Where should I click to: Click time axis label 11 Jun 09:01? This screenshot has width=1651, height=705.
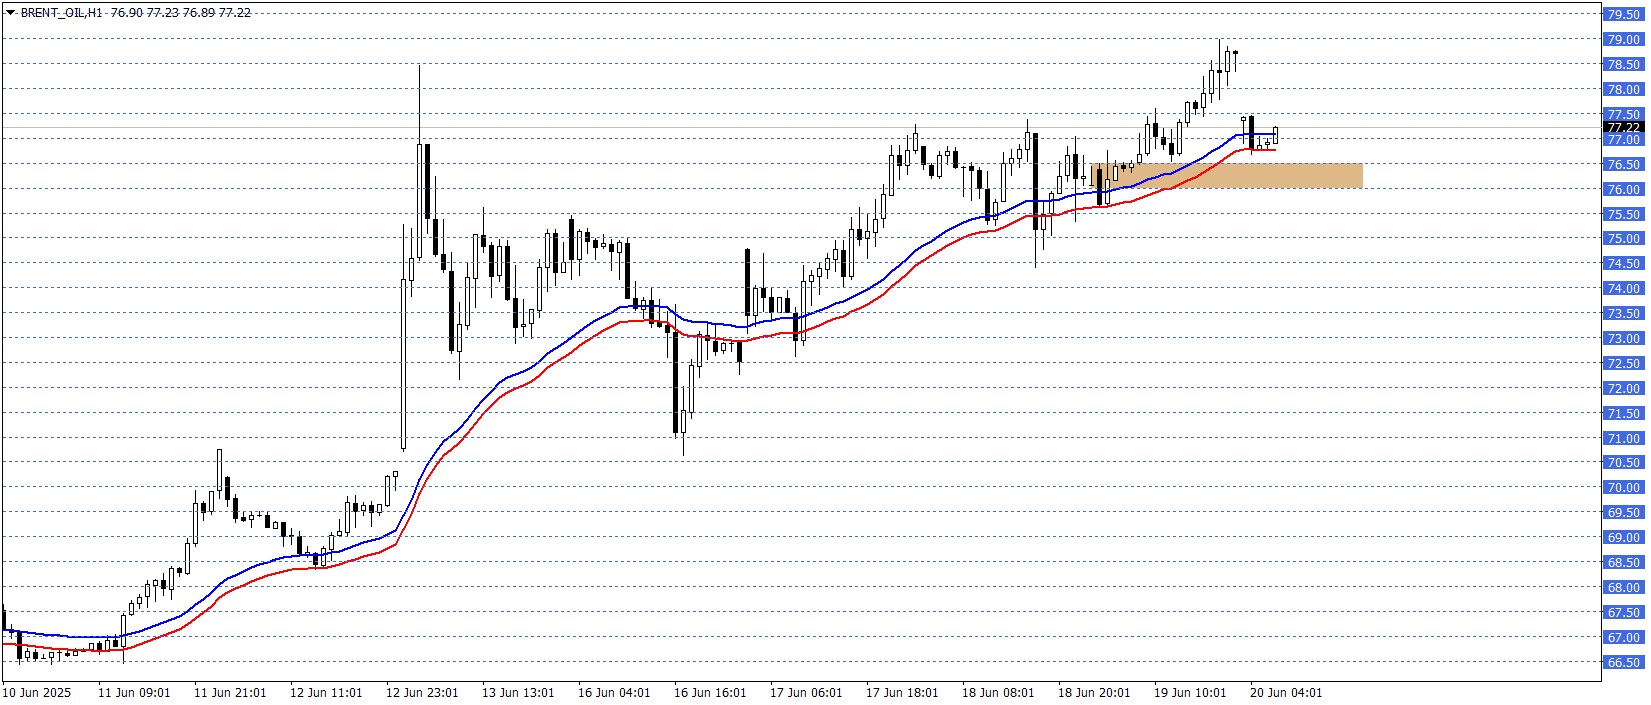pos(134,693)
